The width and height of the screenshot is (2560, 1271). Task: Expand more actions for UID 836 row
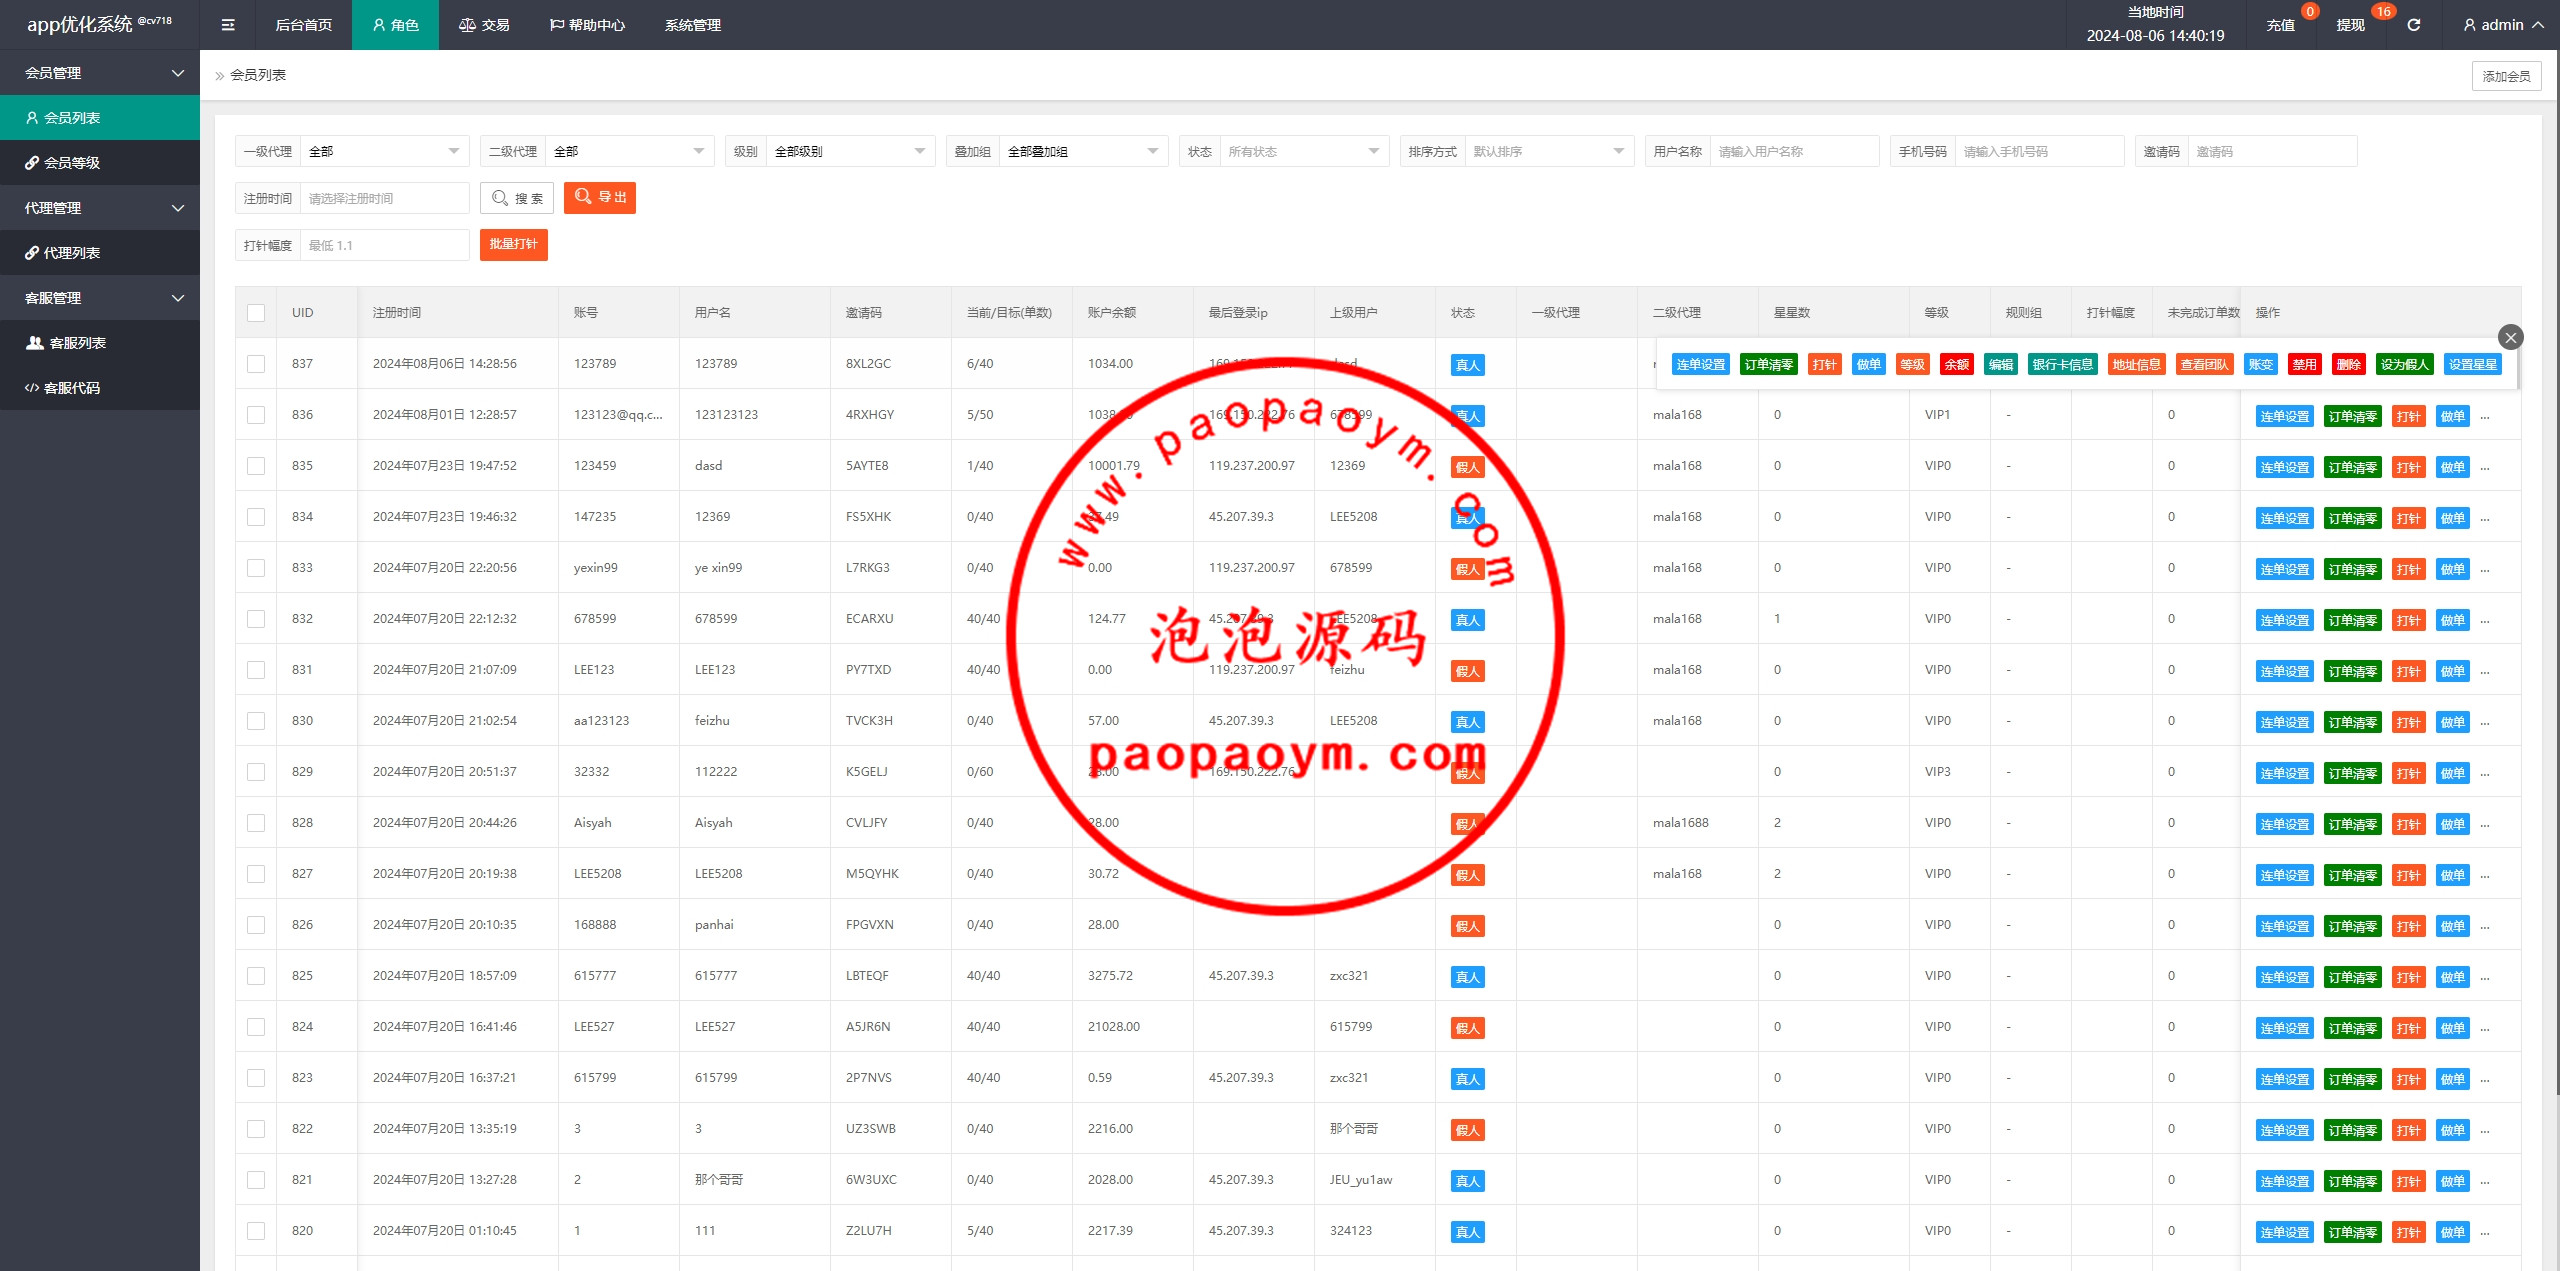2485,416
